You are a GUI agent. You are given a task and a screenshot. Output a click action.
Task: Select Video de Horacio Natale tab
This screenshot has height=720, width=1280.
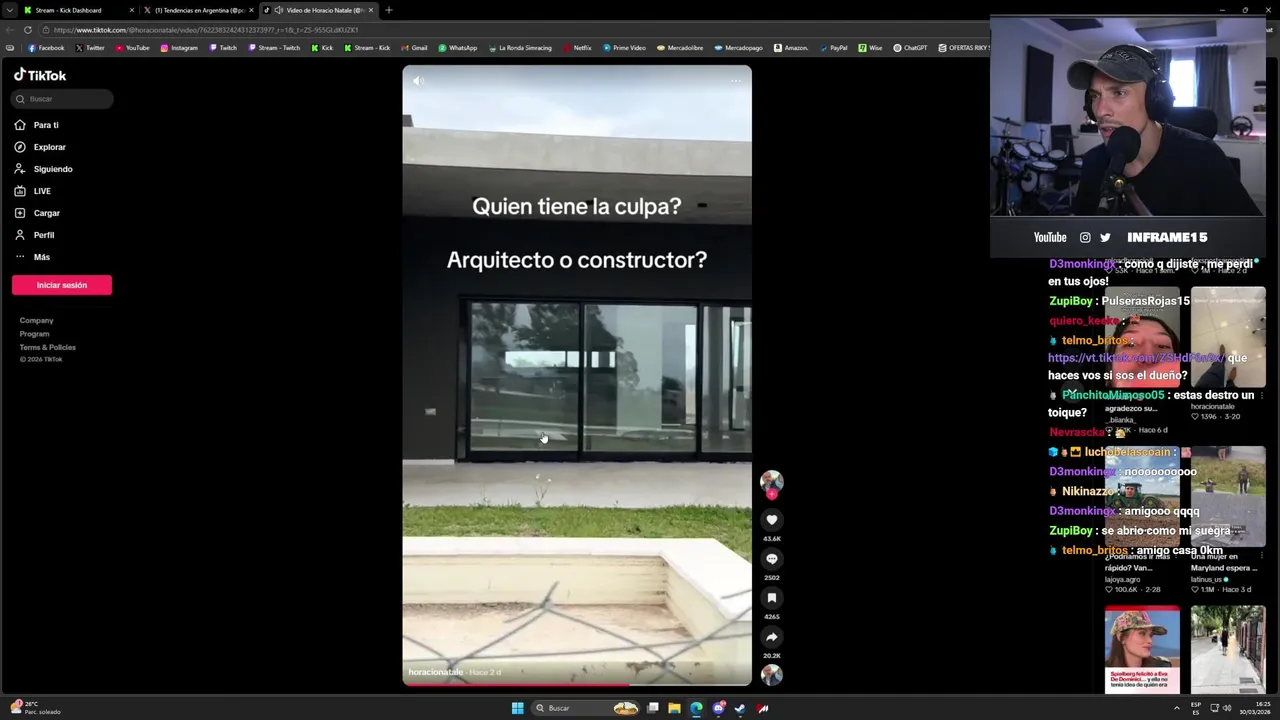click(318, 10)
